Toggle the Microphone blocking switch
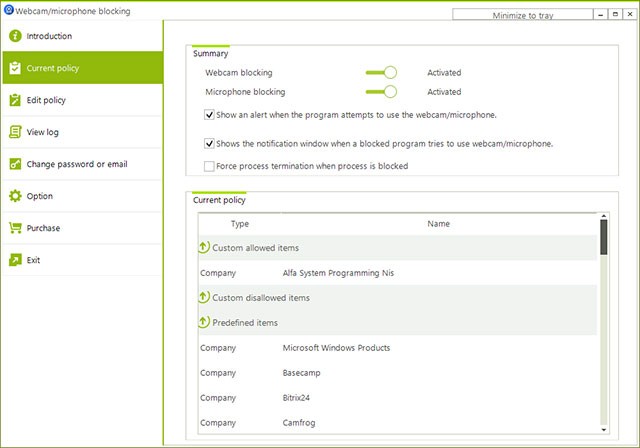 pos(382,91)
